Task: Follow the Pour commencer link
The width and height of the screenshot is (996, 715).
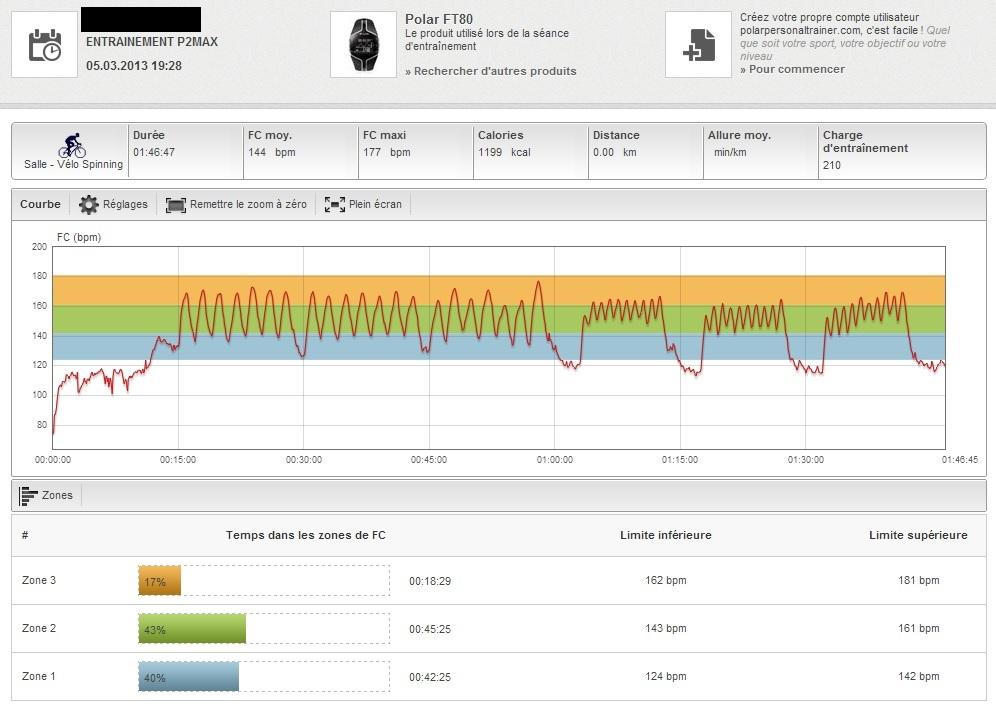Action: pos(792,69)
